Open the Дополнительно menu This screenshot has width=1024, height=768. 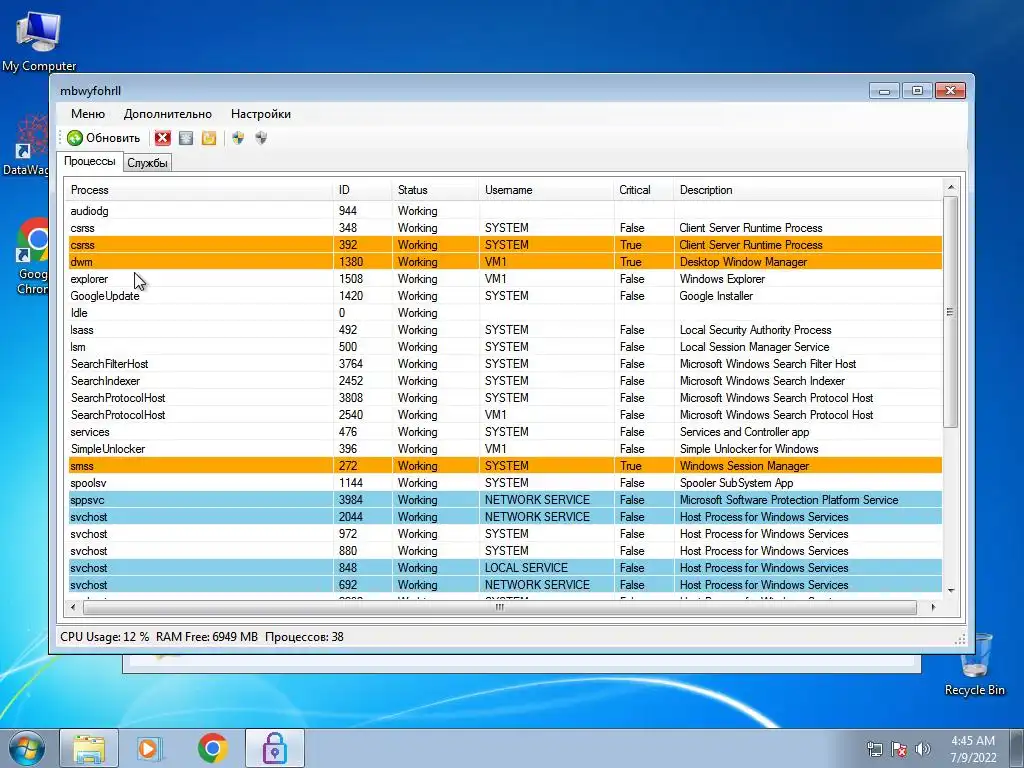(168, 114)
